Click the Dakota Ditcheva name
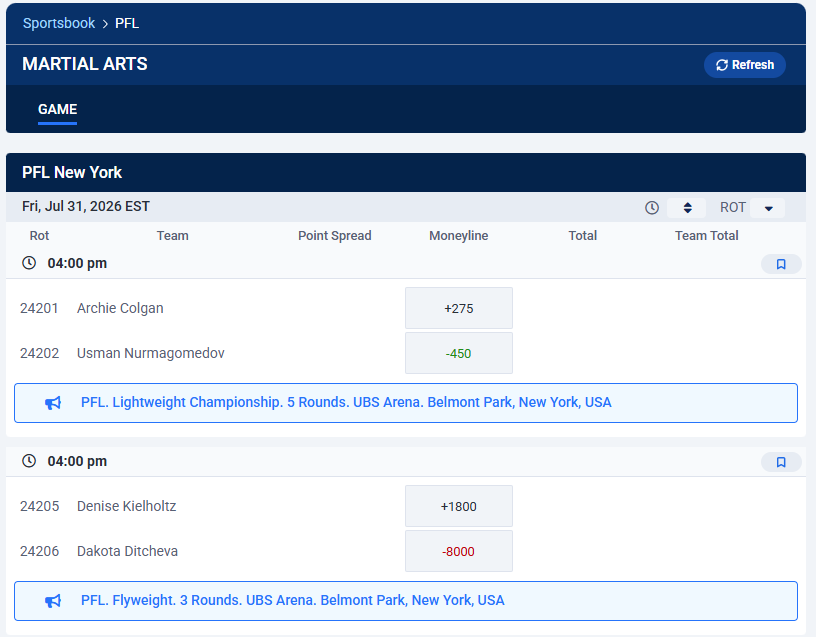Image resolution: width=816 pixels, height=637 pixels. pyautogui.click(x=128, y=551)
